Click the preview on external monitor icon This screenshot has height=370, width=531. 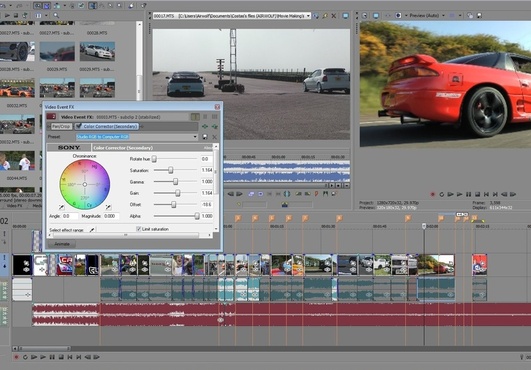(x=376, y=16)
